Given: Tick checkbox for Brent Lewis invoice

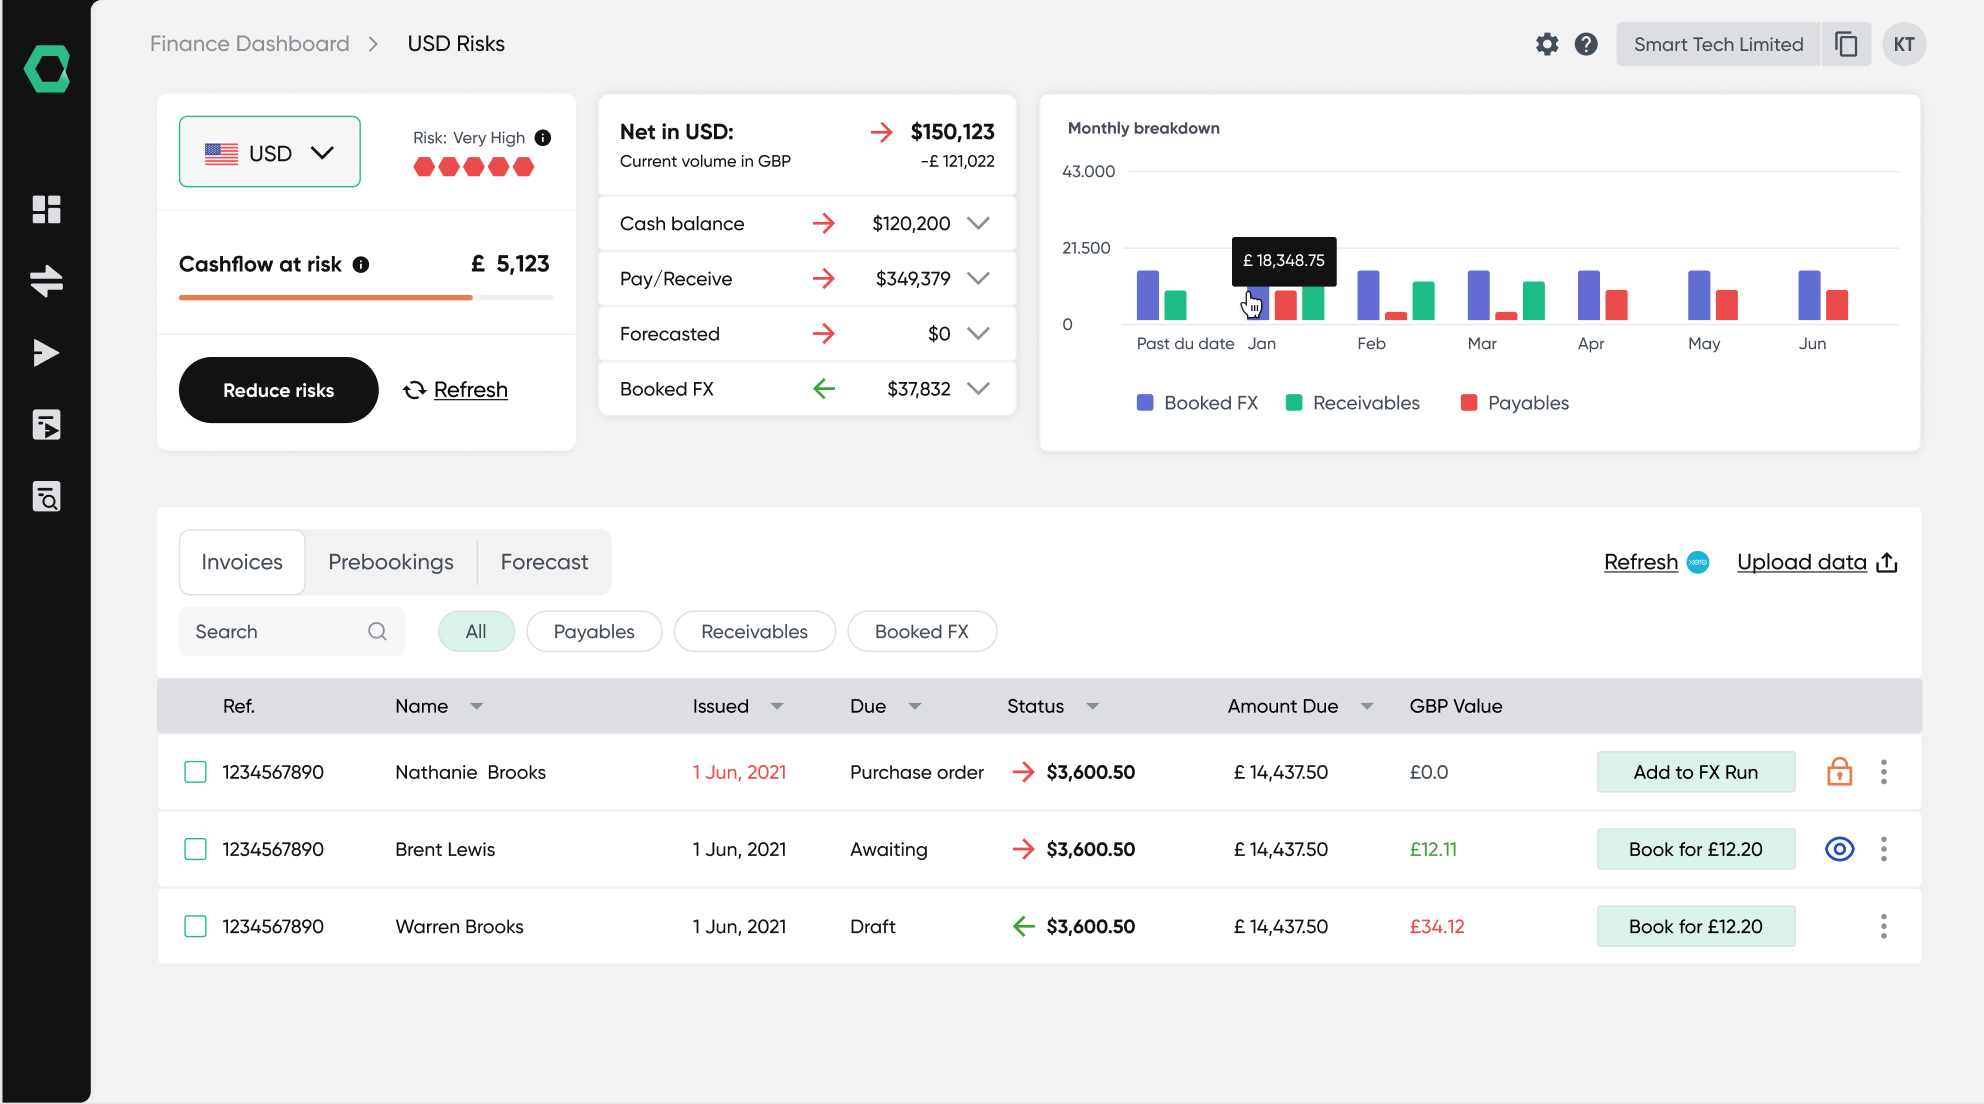Looking at the screenshot, I should point(195,849).
